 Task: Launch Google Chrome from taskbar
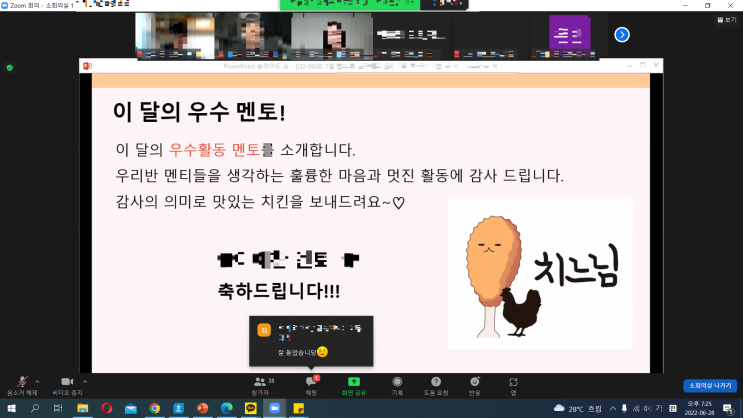tap(154, 408)
